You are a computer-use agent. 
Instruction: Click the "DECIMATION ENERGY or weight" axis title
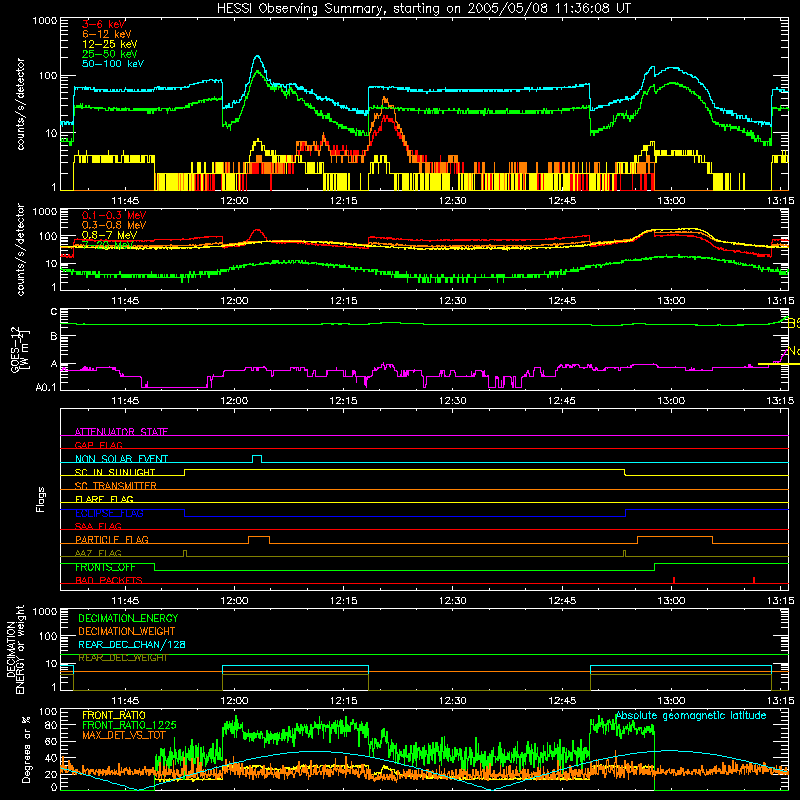coord(14,649)
